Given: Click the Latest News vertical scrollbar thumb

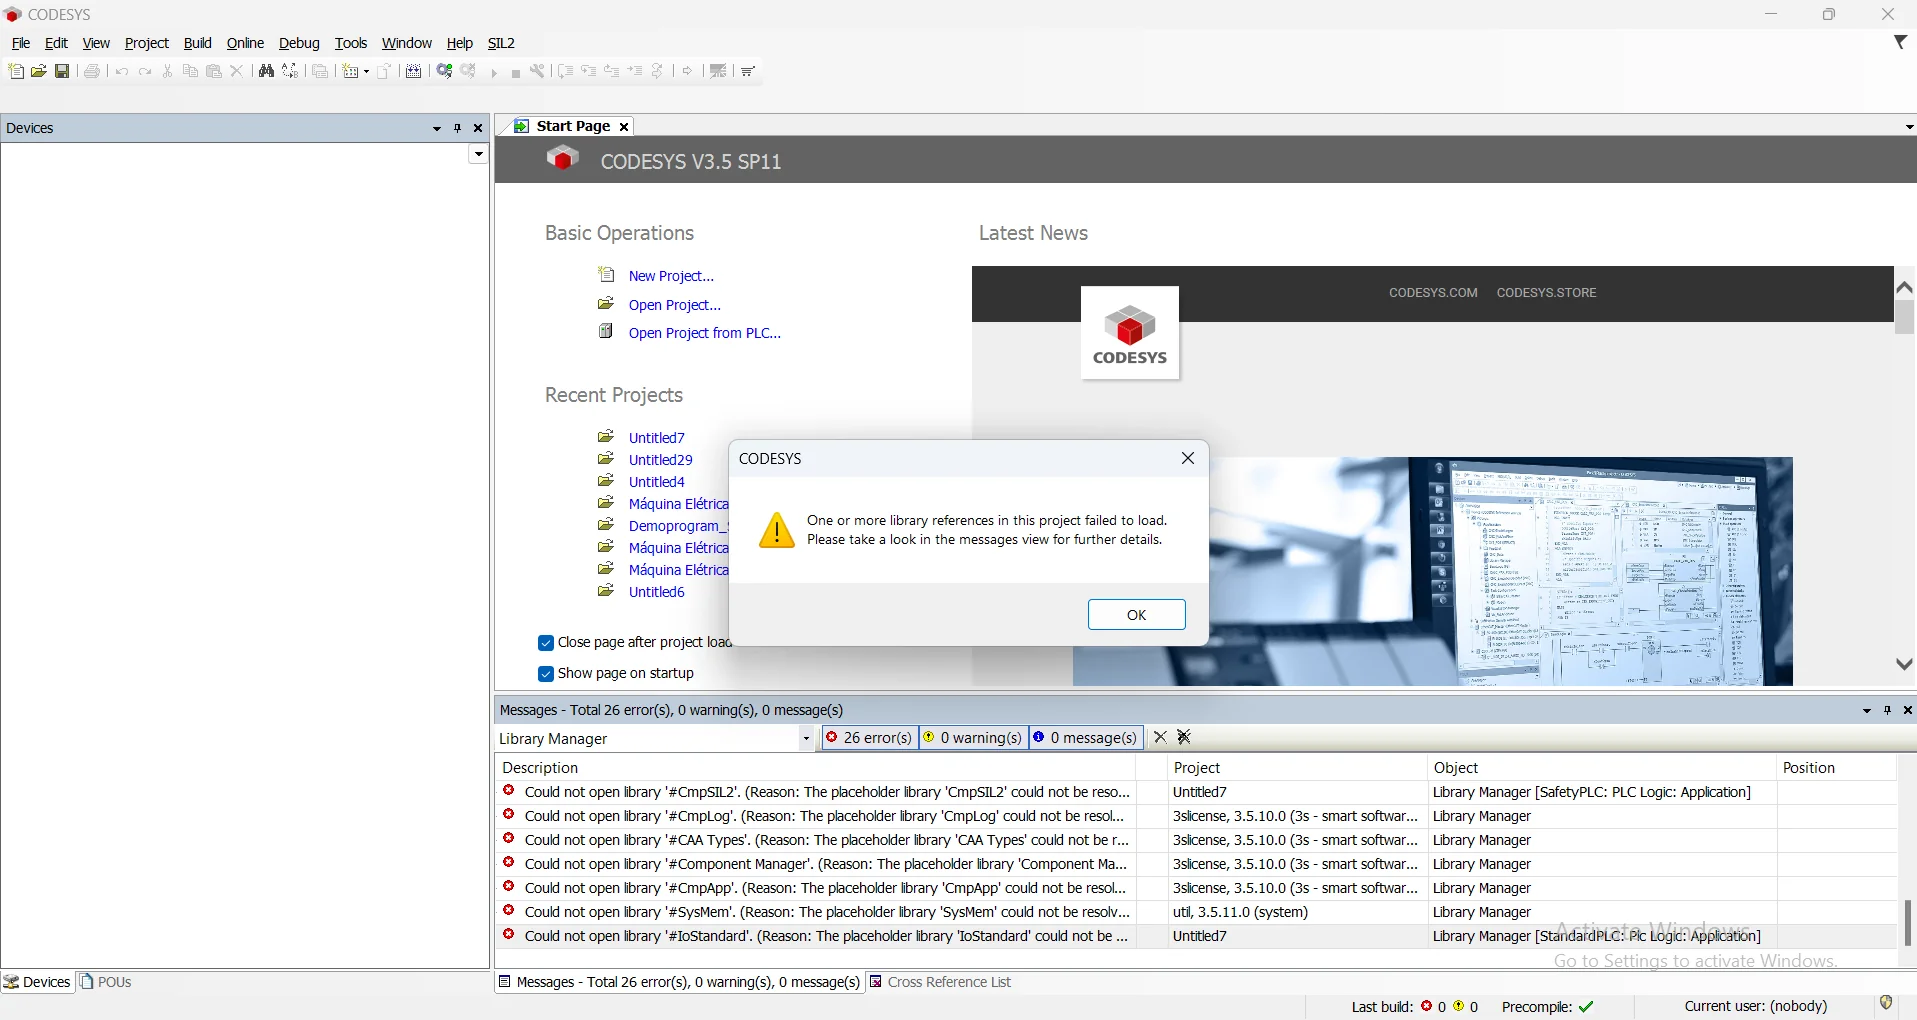Looking at the screenshot, I should pyautogui.click(x=1904, y=317).
